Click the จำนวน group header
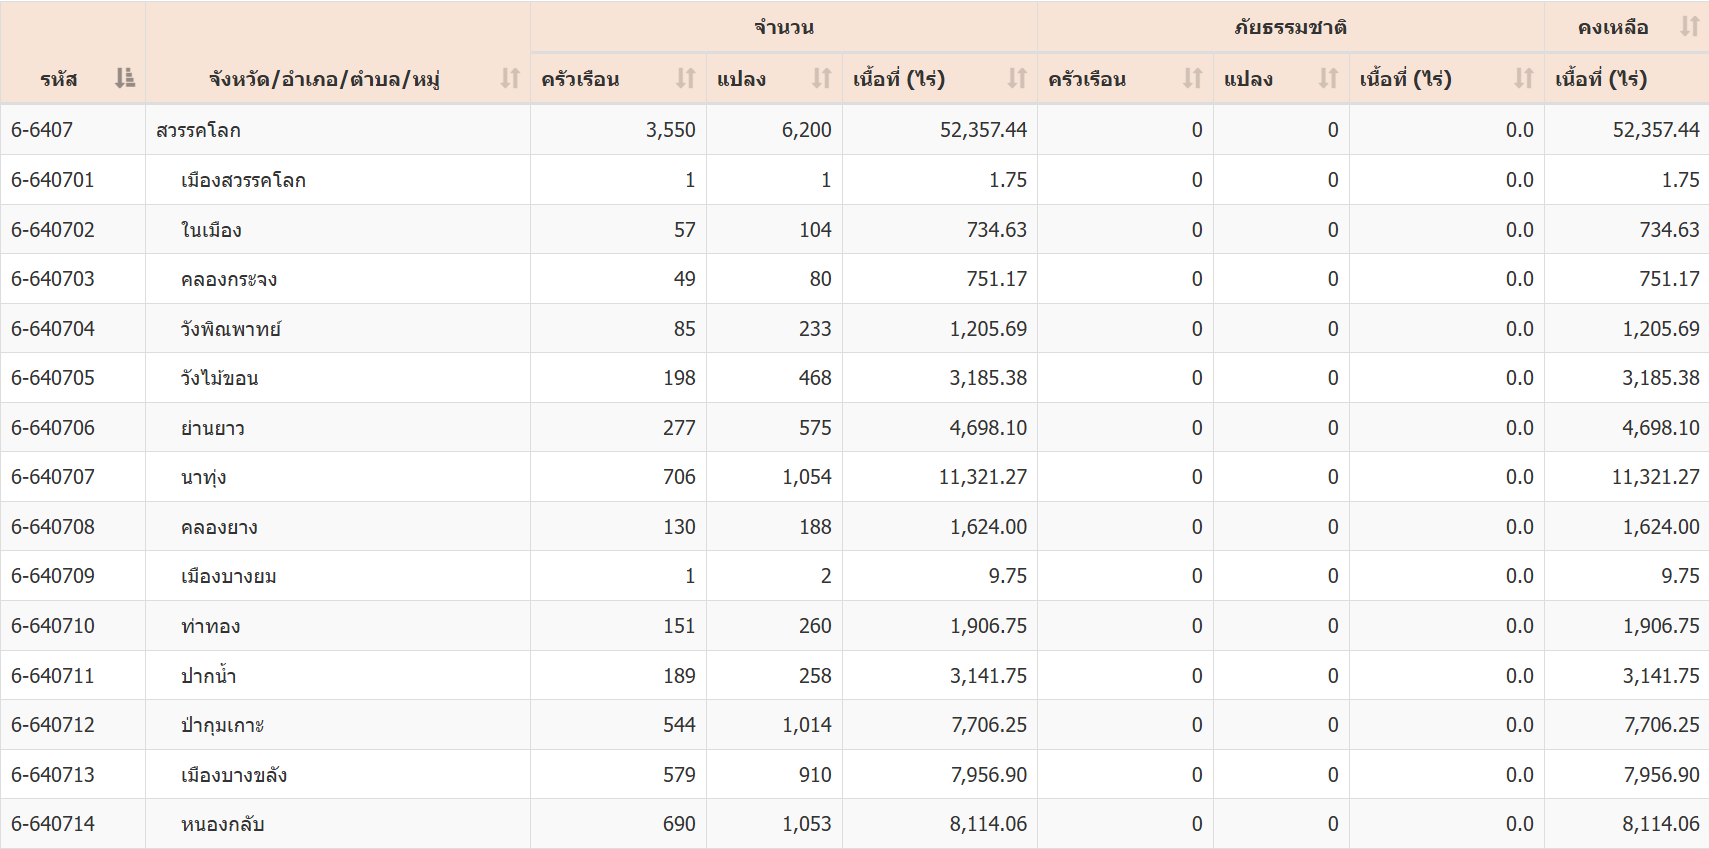This screenshot has height=849, width=1709. coord(783,27)
